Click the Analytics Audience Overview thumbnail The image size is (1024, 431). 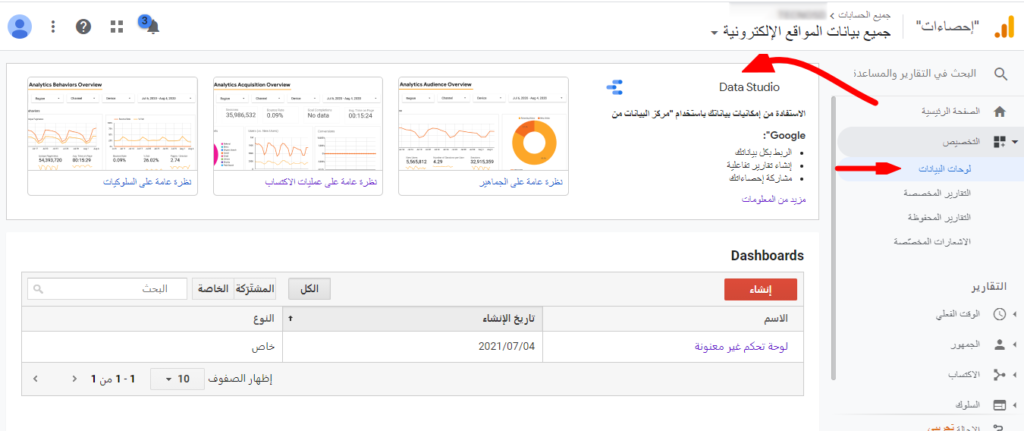[483, 123]
